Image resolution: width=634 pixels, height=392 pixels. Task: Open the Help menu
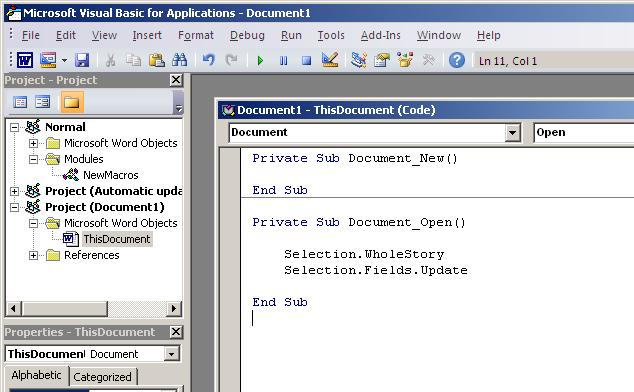click(488, 36)
